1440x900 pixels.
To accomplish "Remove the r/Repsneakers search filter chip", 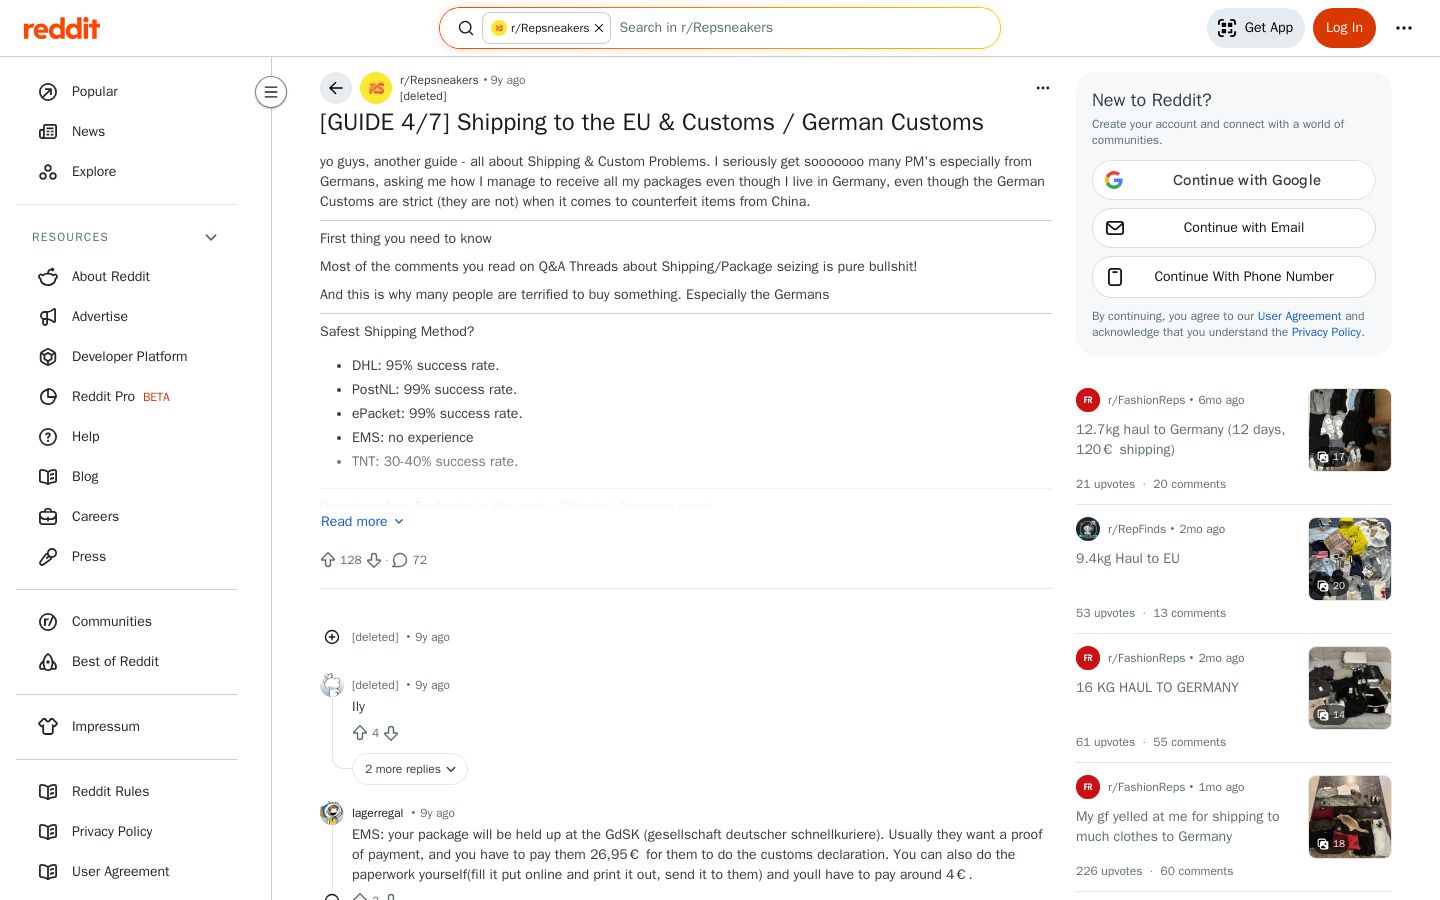I will [599, 28].
